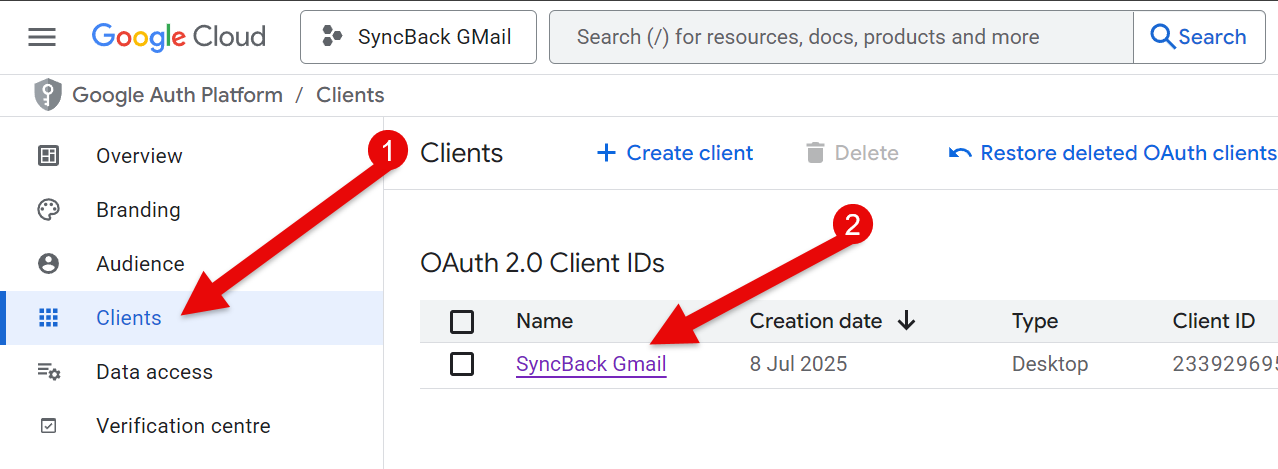This screenshot has height=469, width=1278.
Task: Select Clients in the sidebar
Action: pos(128,318)
